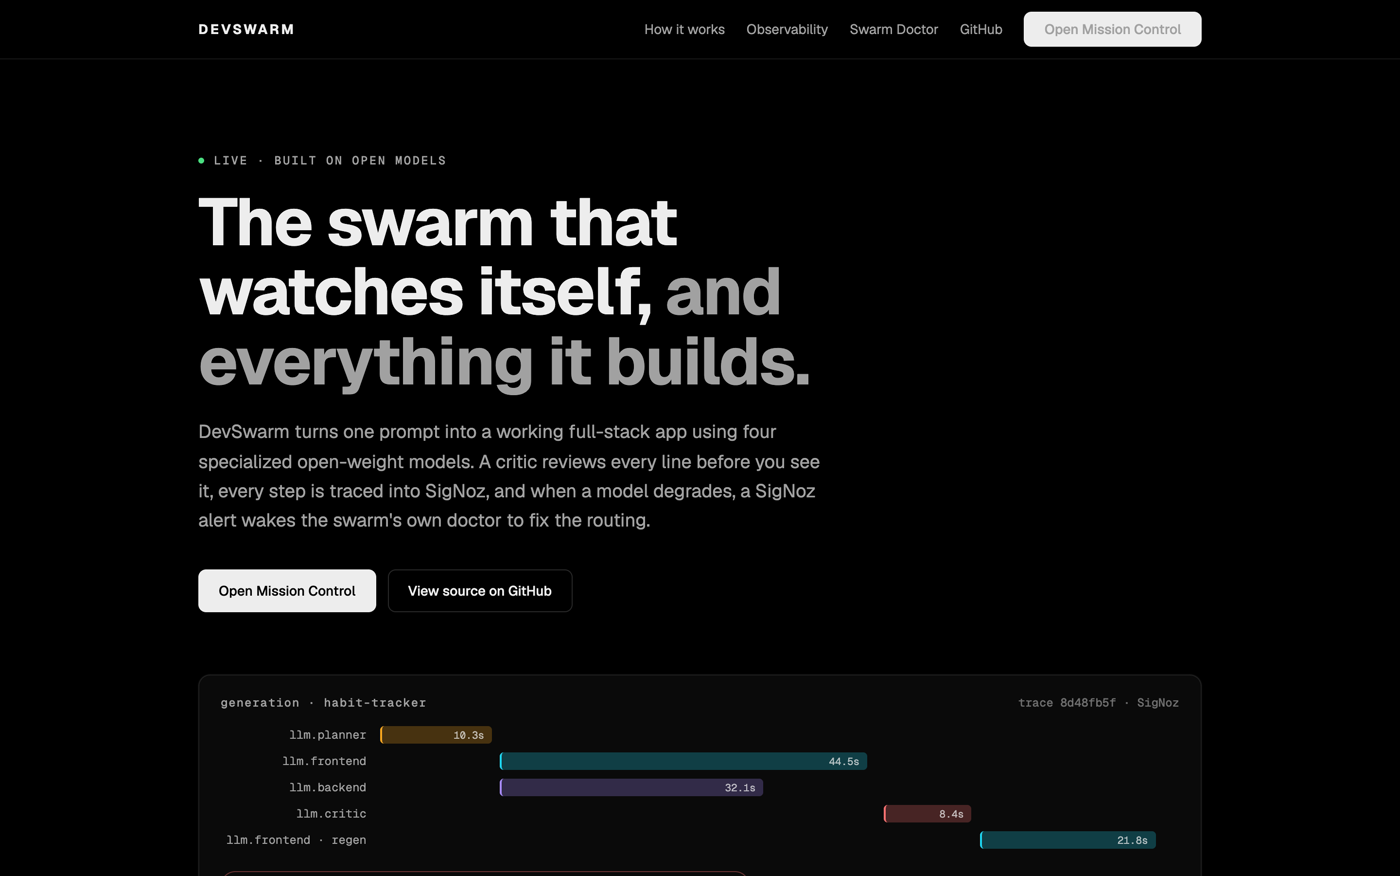
Task: Select the llm.critic 8.4s span bar
Action: click(x=927, y=814)
